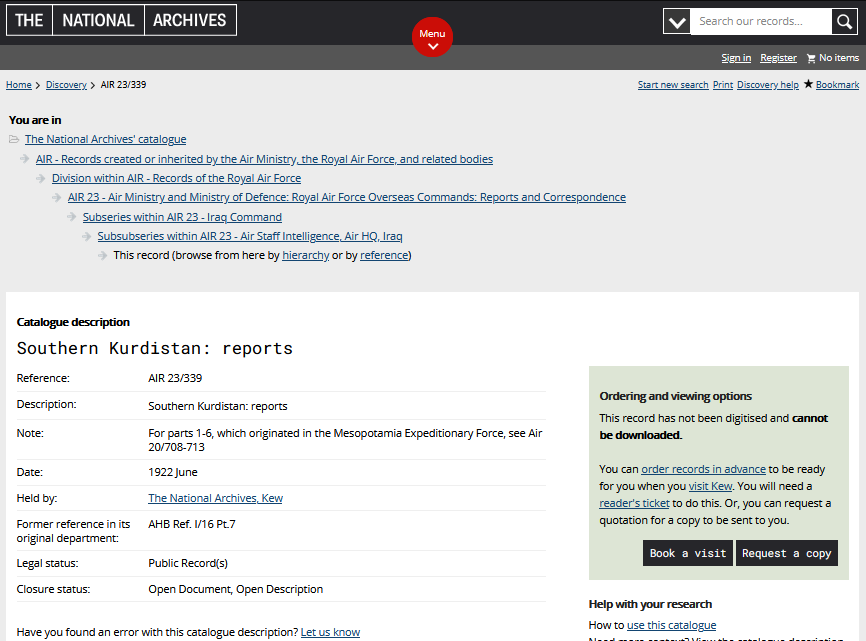Click the shopping basket icon
Viewport: 866px width, 641px height.
[x=811, y=58]
